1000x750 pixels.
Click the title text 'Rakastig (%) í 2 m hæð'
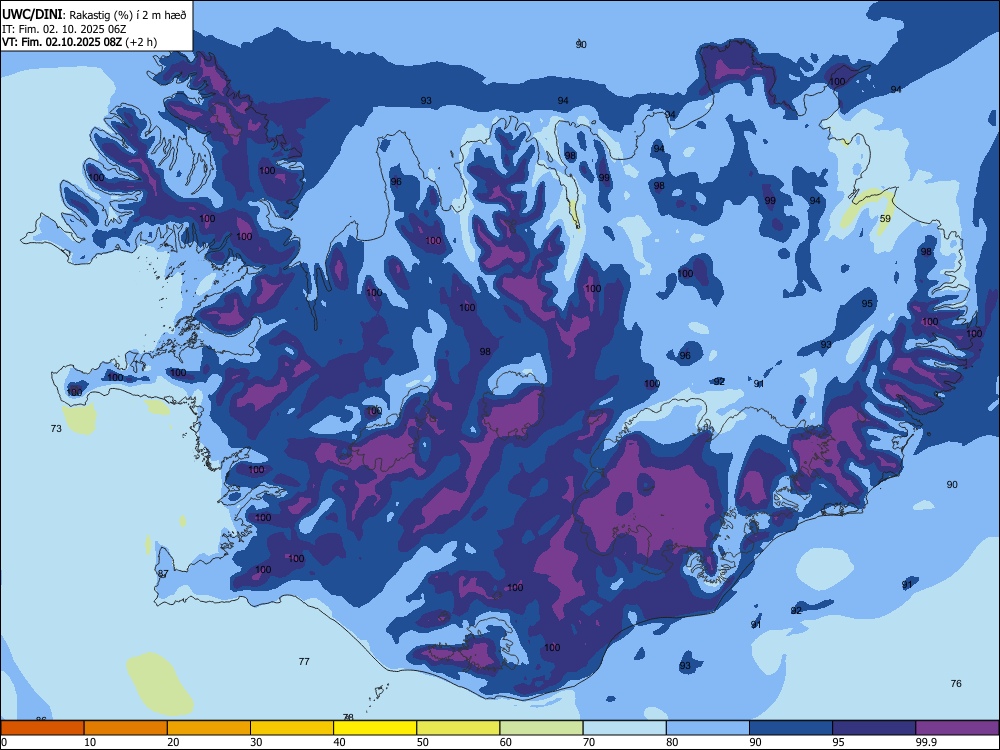click(x=127, y=15)
